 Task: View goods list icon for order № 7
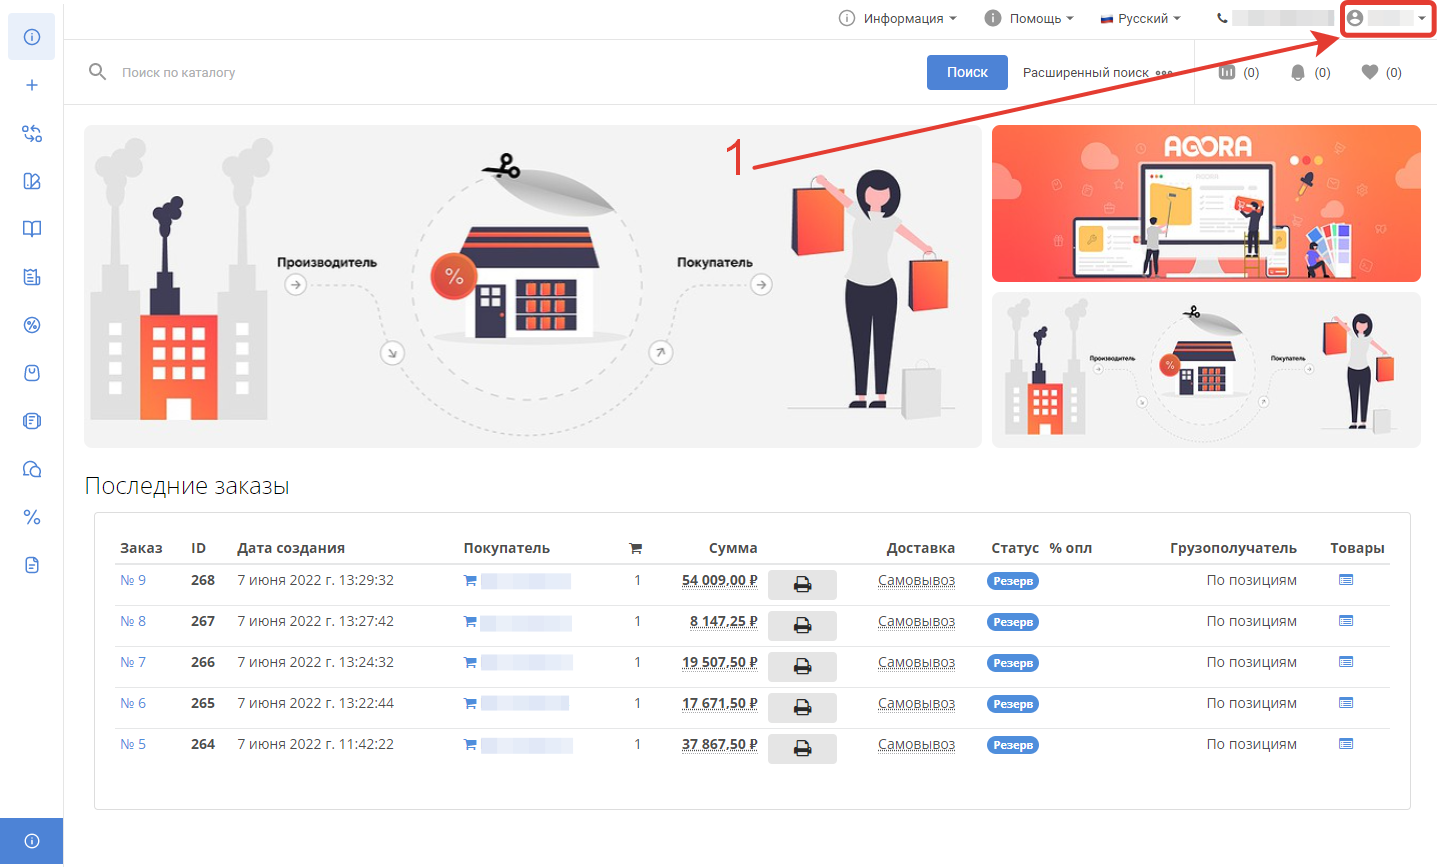(x=1346, y=662)
